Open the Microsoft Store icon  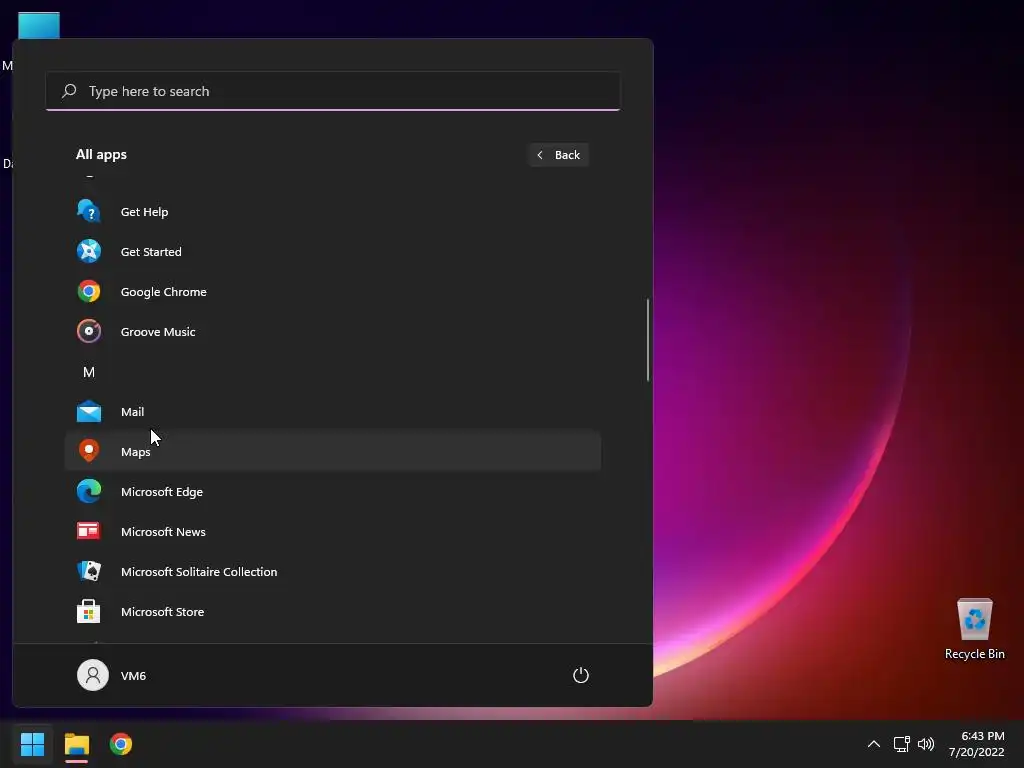click(89, 611)
